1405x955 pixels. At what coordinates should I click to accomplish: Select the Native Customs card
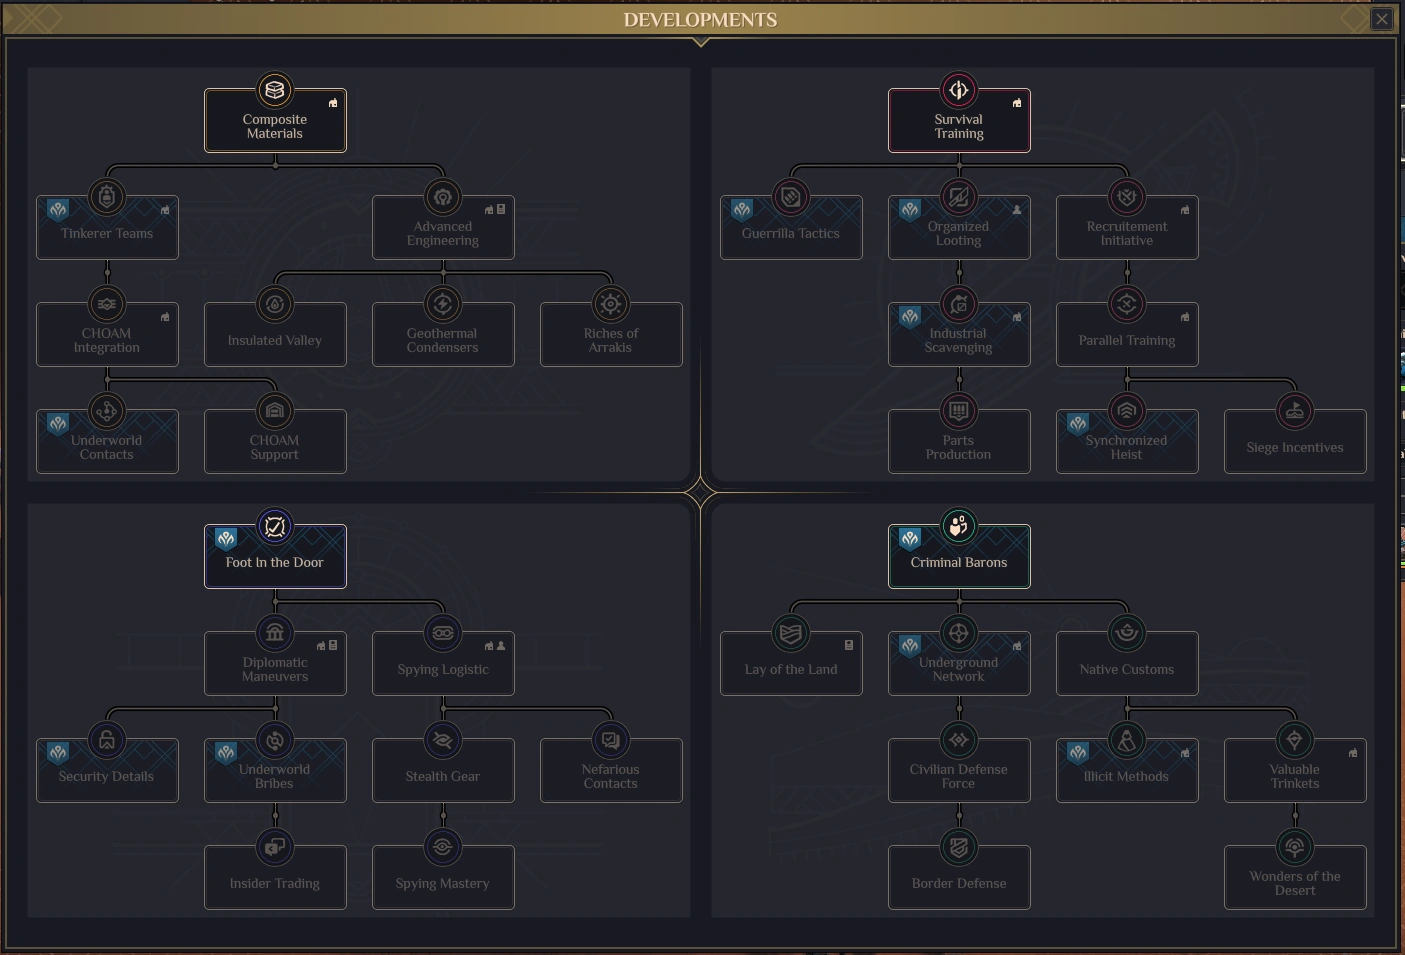coord(1127,663)
